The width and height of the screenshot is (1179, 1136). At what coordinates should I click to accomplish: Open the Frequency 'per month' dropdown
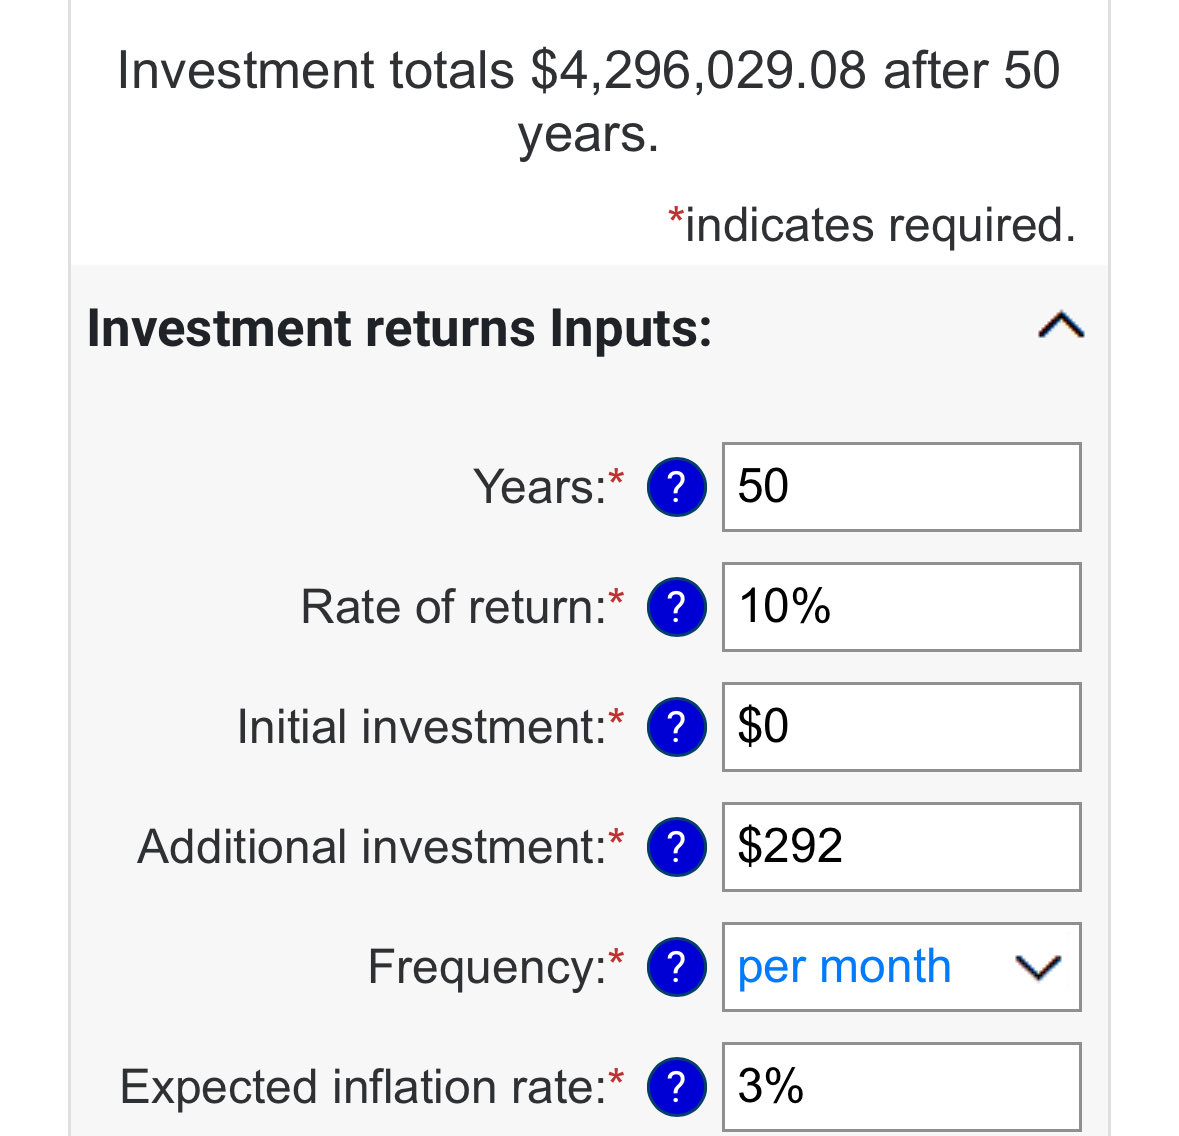tap(901, 967)
